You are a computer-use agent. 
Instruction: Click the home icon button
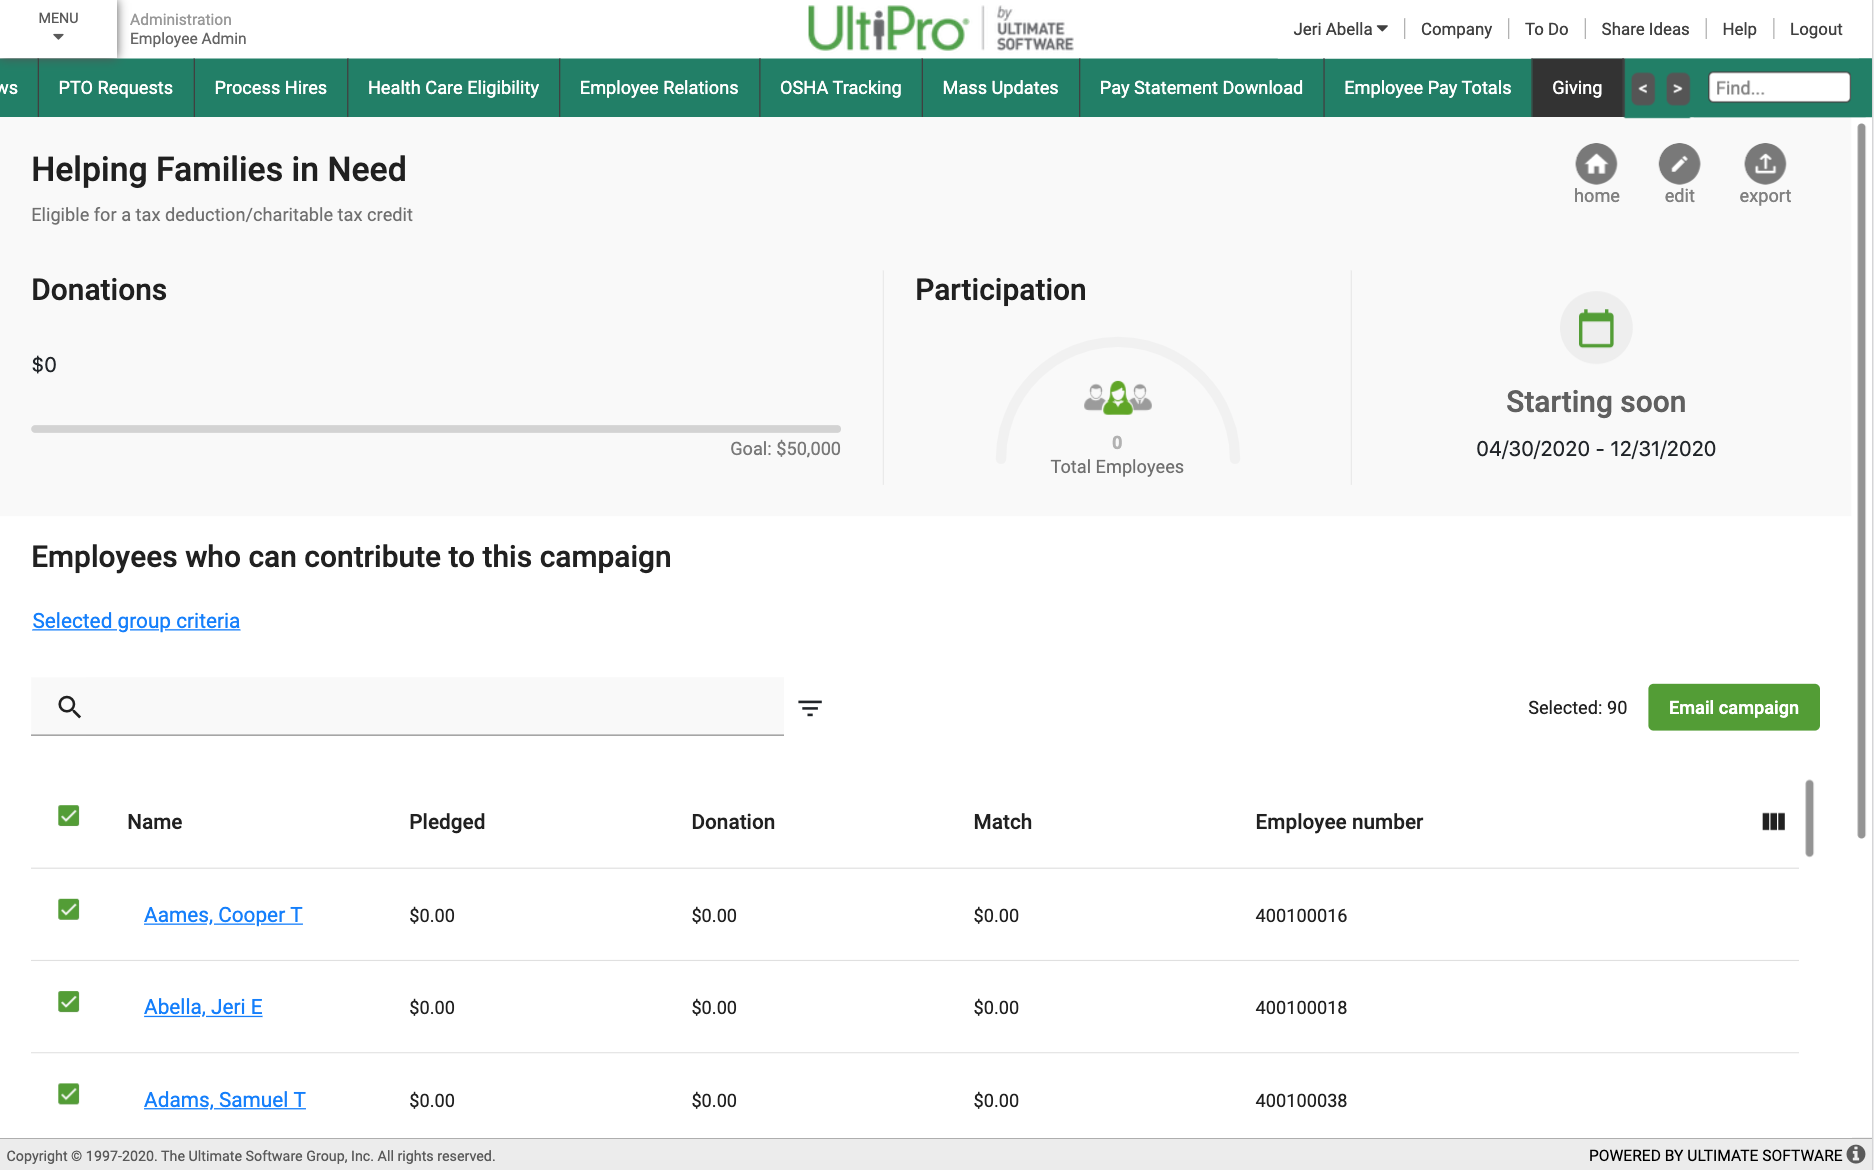click(x=1596, y=164)
